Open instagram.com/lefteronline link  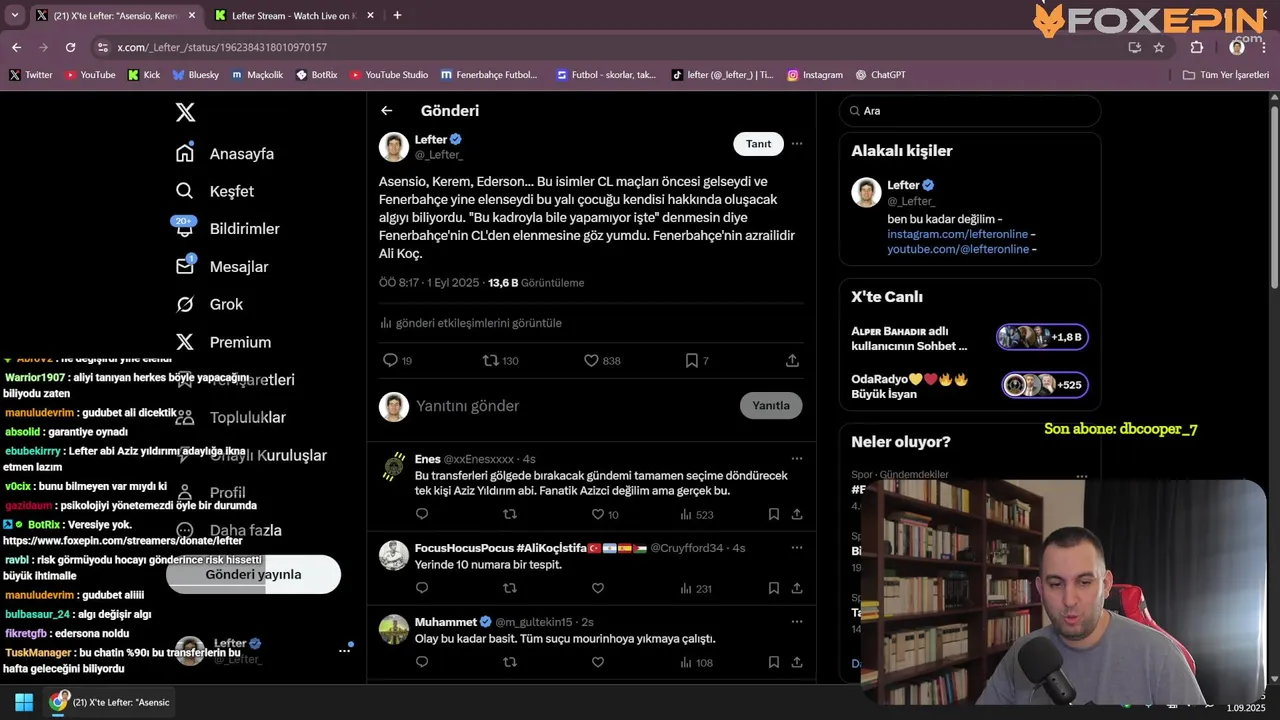pos(957,234)
